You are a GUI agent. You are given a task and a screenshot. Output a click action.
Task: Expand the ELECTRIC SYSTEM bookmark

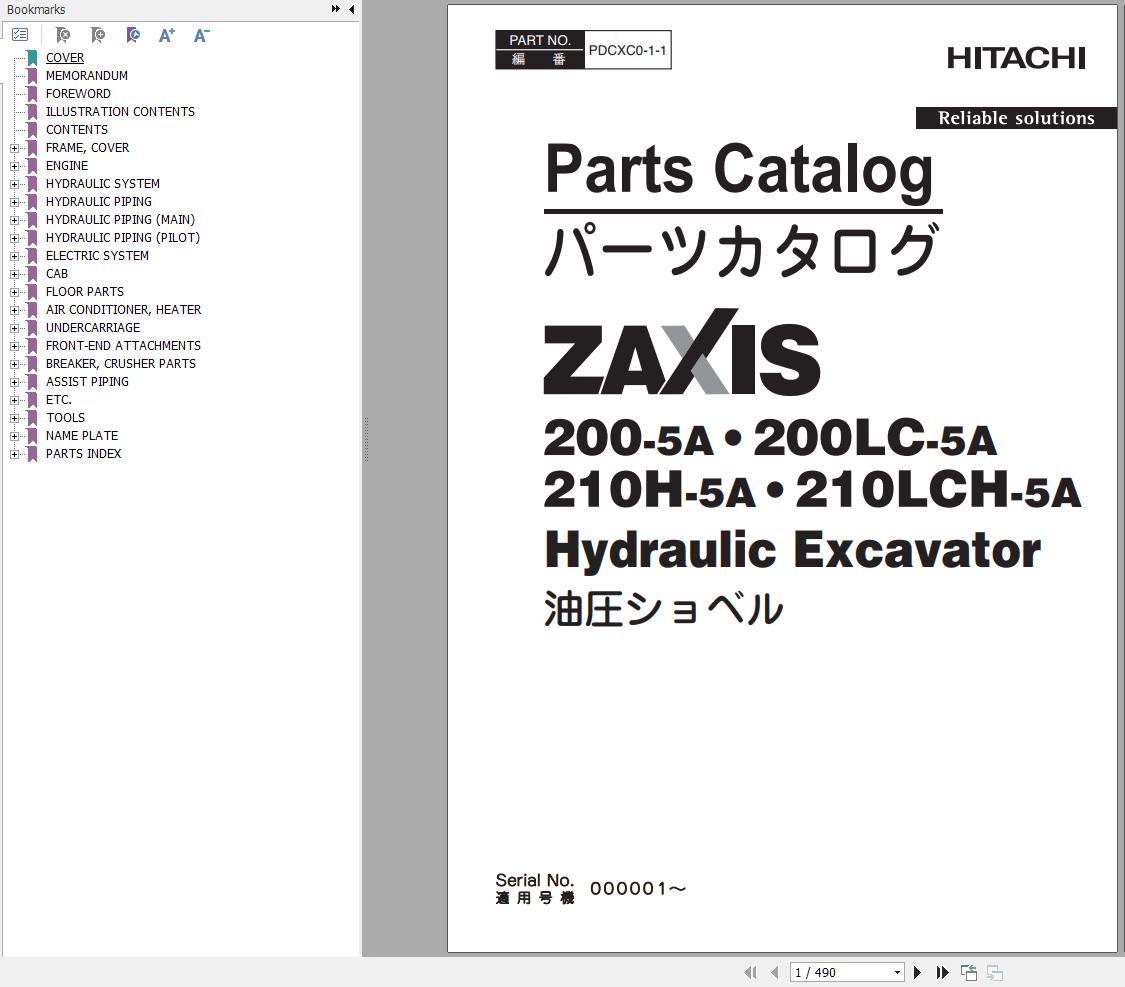click(x=14, y=256)
